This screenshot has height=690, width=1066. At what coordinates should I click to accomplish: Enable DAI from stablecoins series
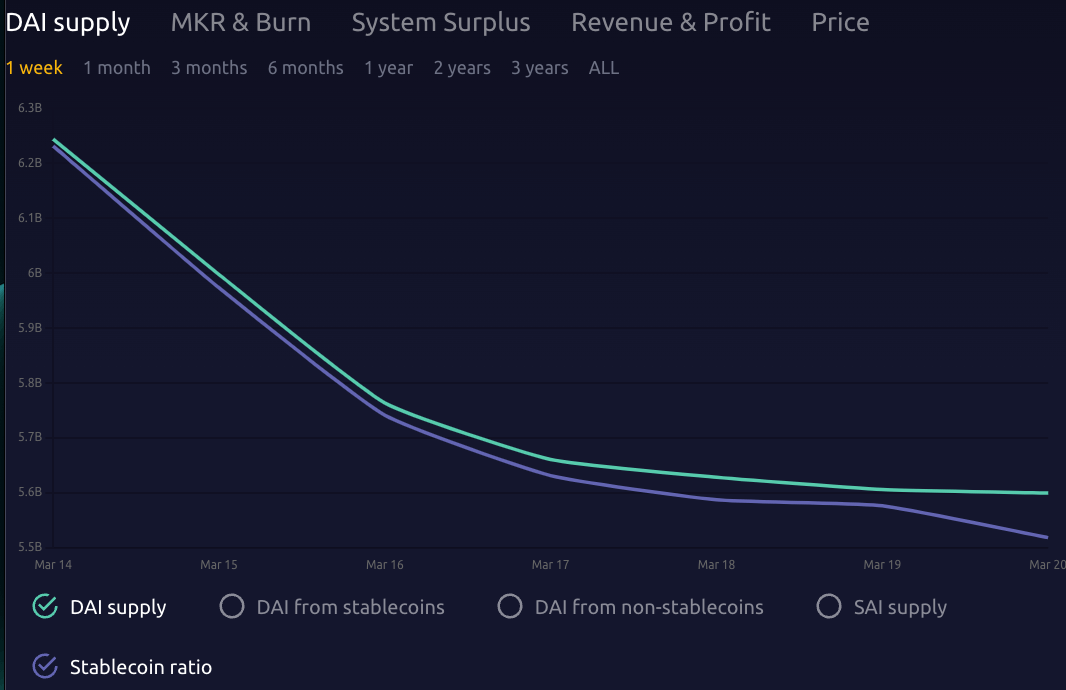tap(232, 607)
